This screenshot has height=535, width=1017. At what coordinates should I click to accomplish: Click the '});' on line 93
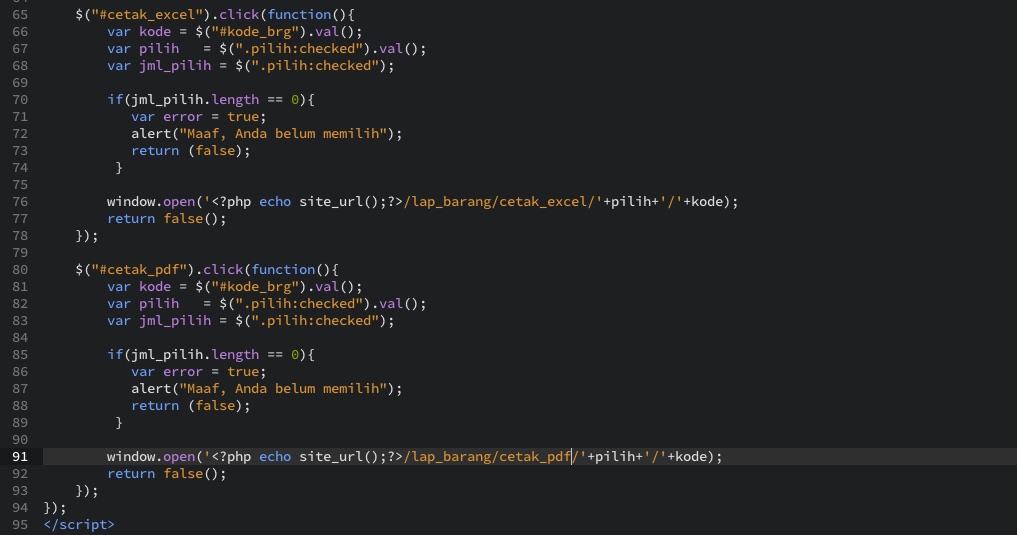click(87, 490)
